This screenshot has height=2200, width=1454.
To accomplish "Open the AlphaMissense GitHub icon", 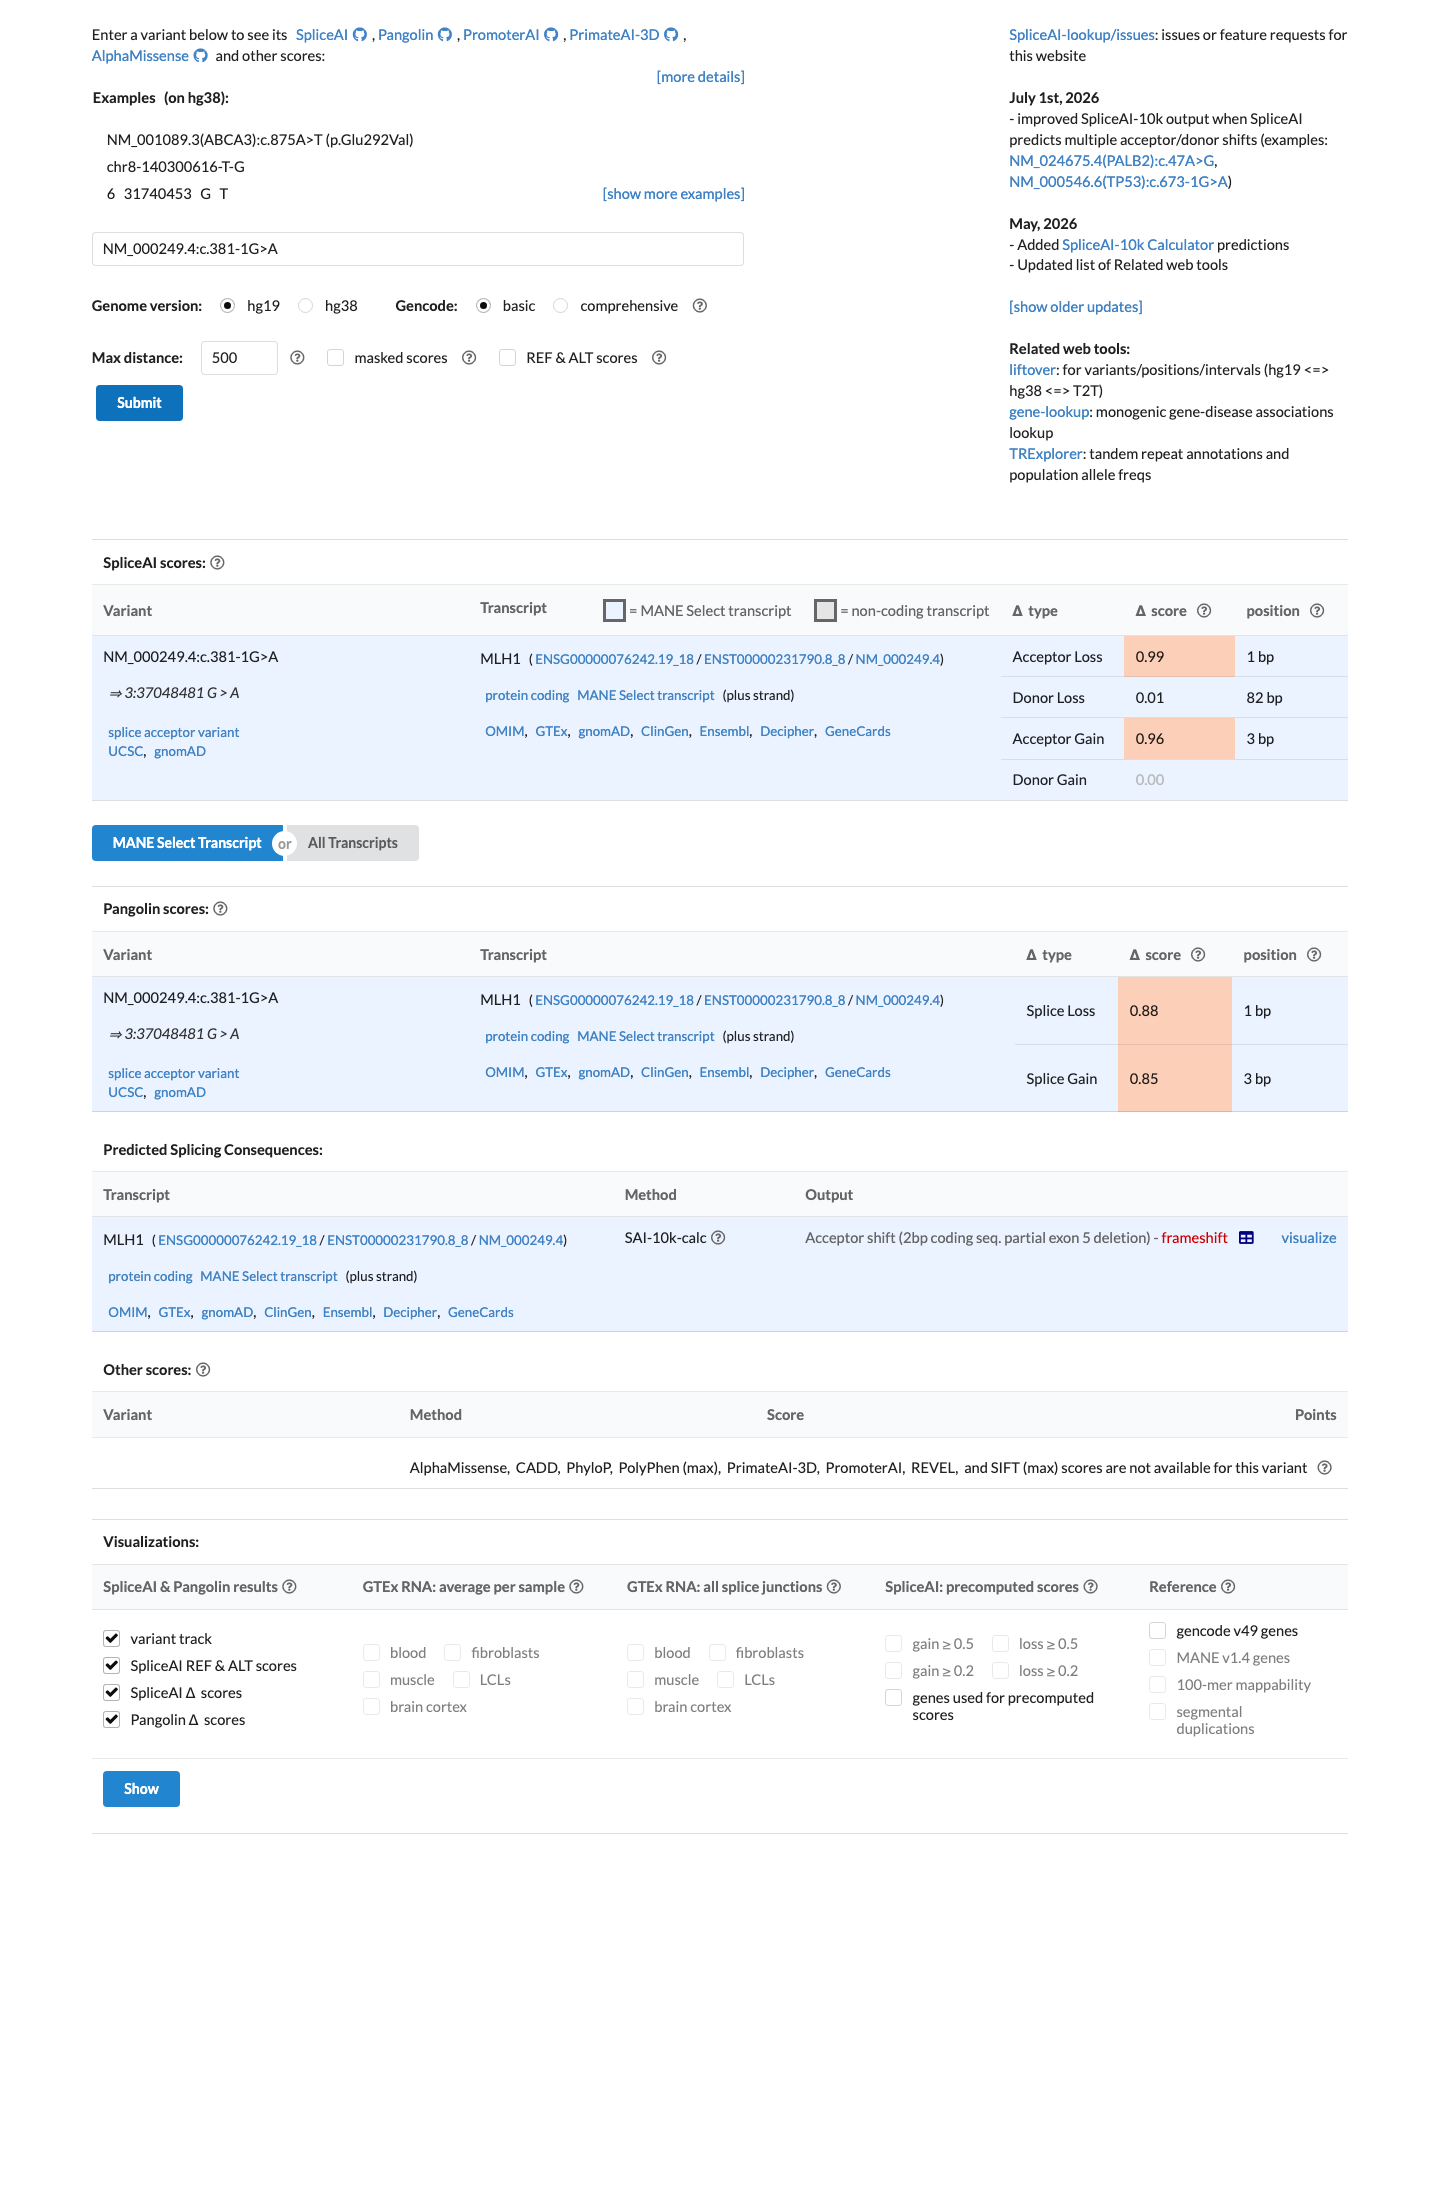I will coord(201,56).
